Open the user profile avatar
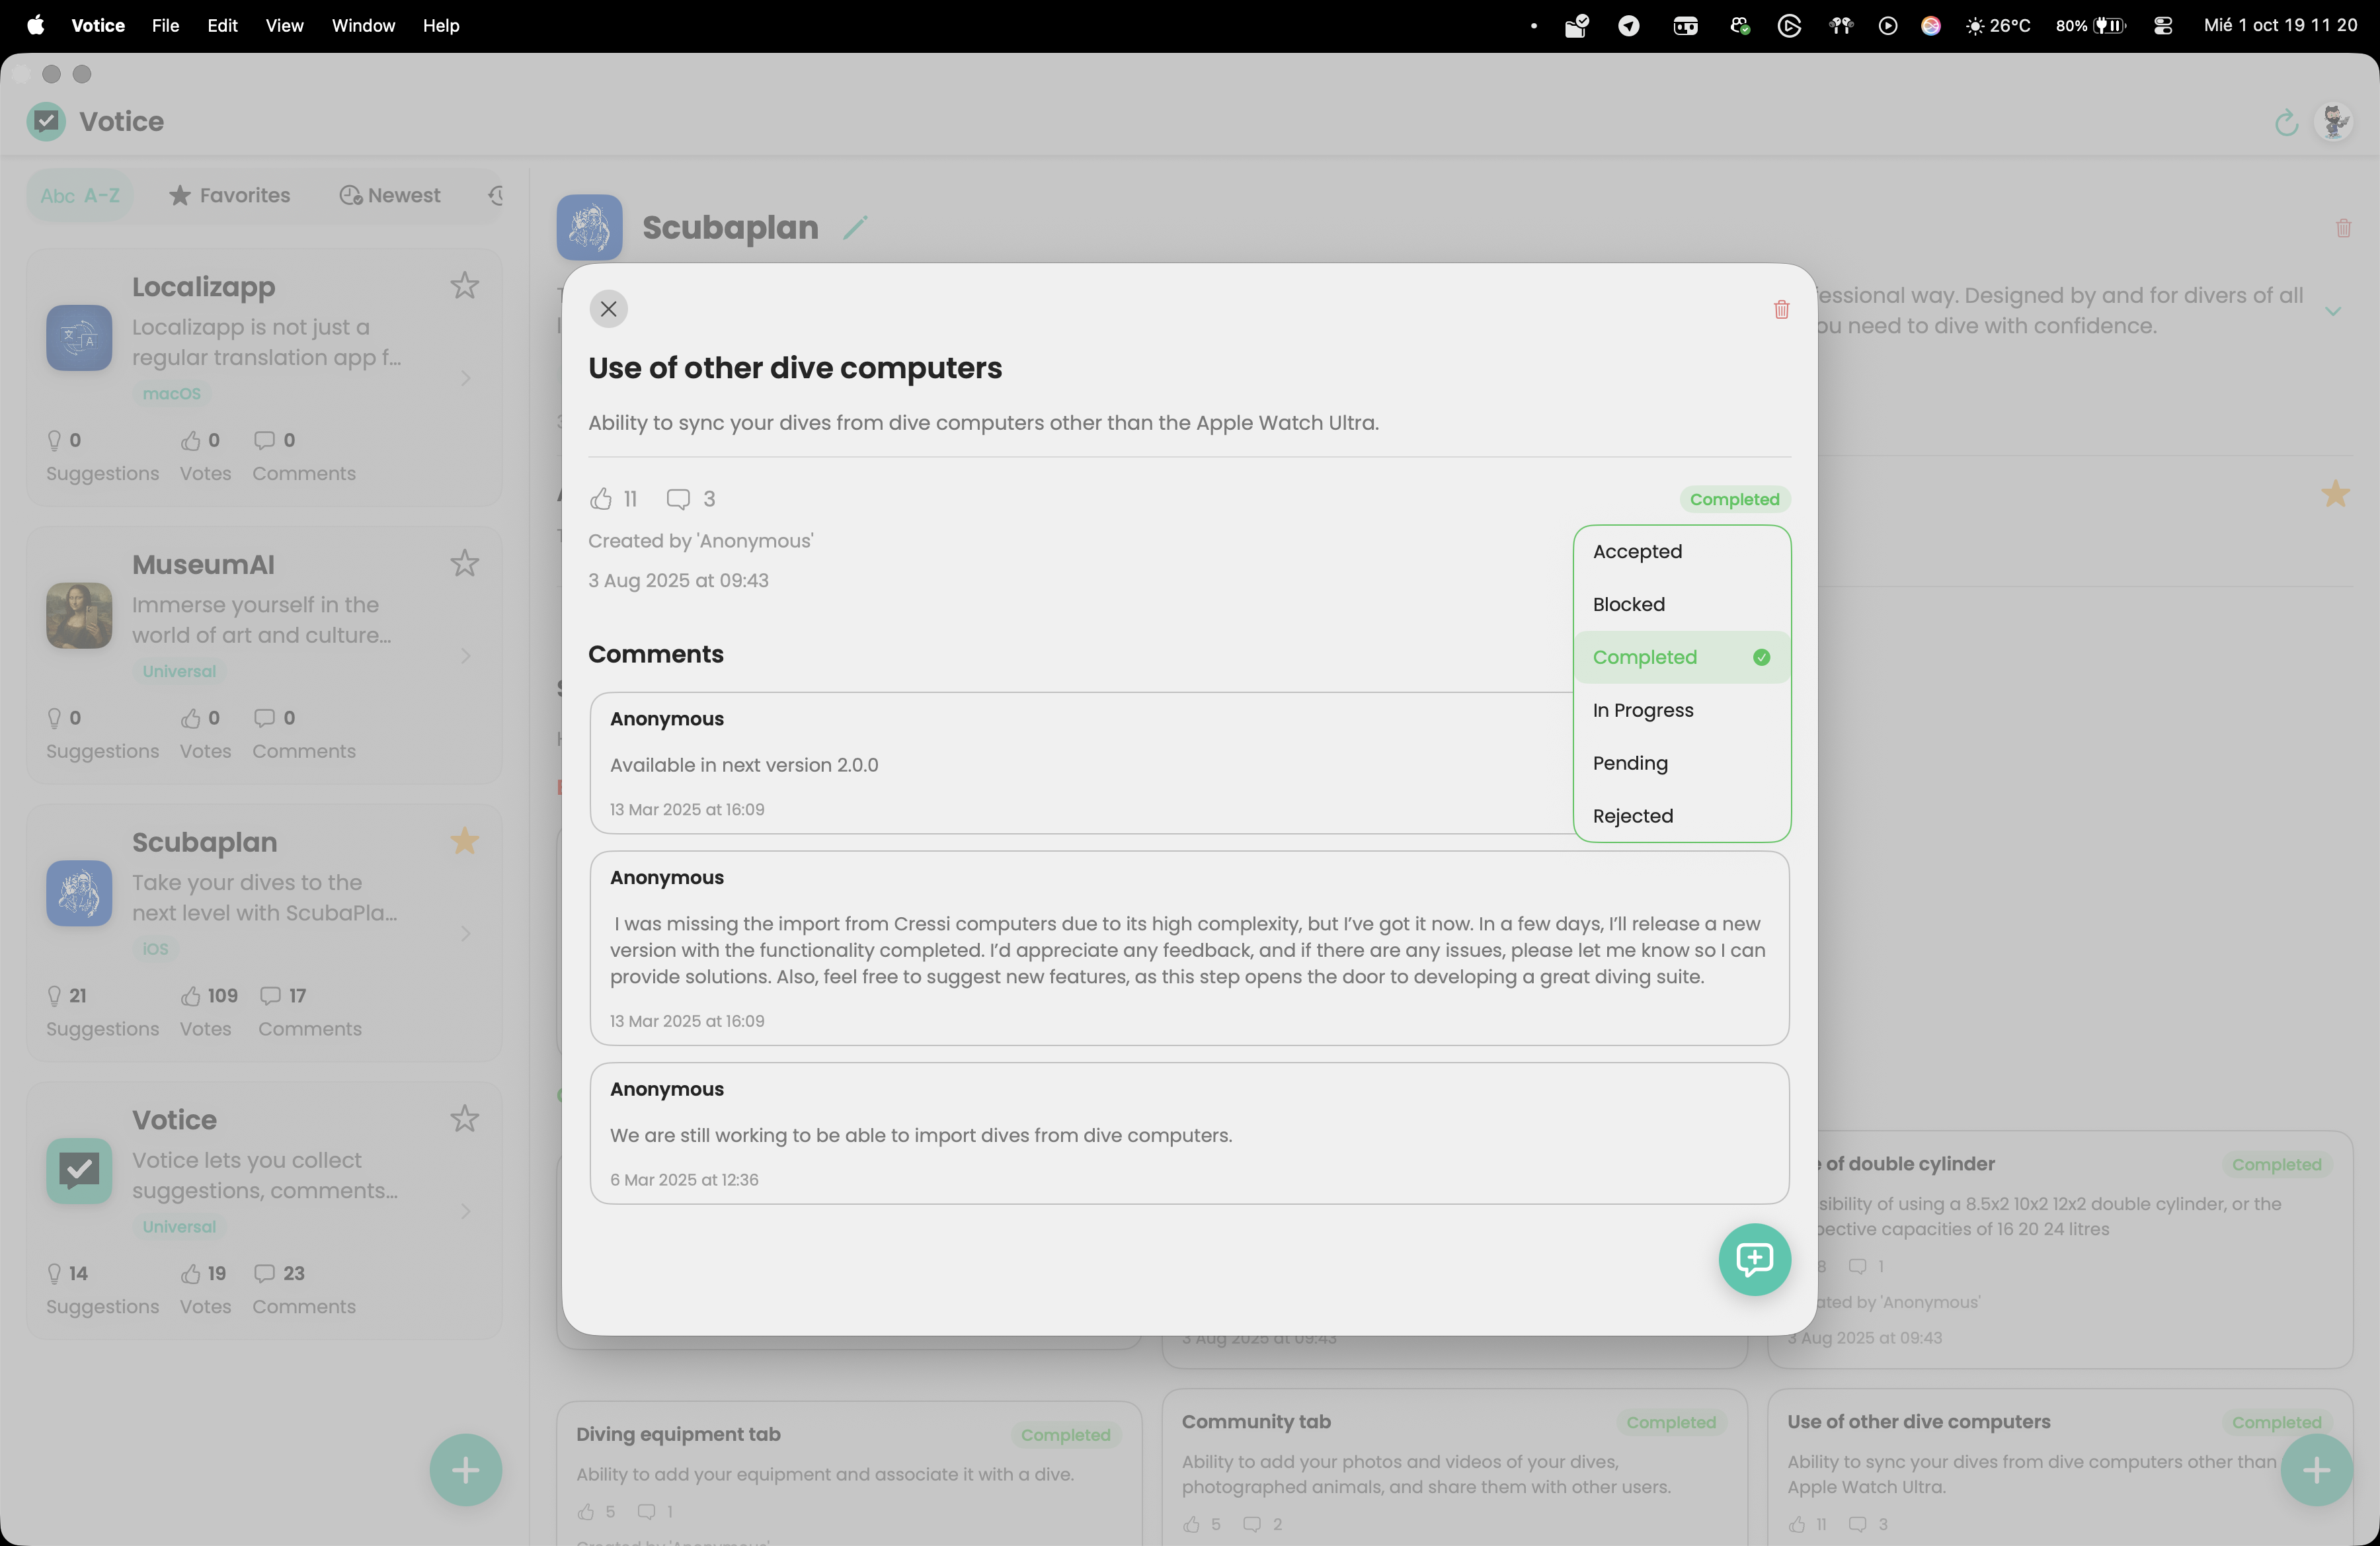The width and height of the screenshot is (2380, 1546). (2335, 122)
